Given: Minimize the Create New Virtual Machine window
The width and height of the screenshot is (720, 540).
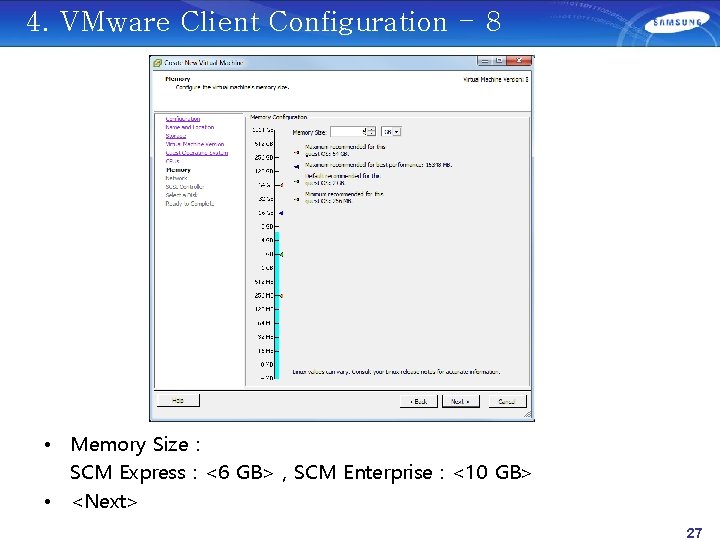Looking at the screenshot, I should [484, 61].
